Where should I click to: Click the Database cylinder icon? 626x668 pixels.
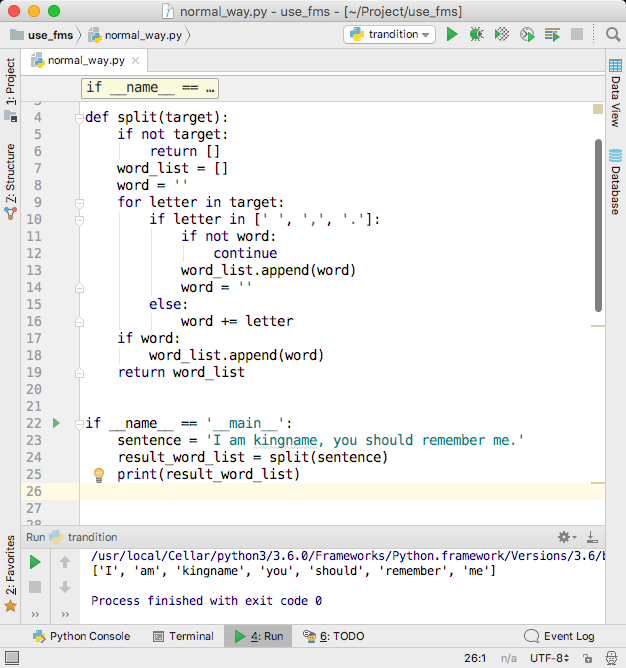[615, 155]
